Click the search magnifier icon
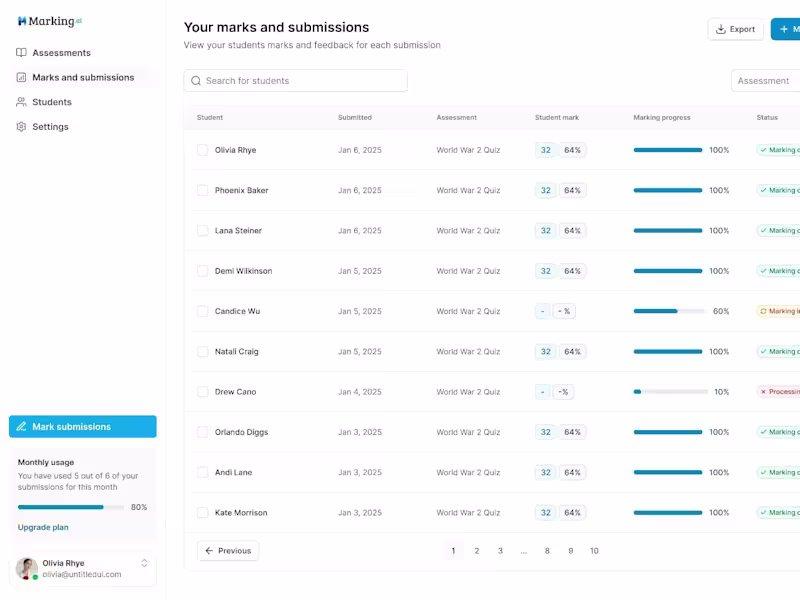This screenshot has height=600, width=800. (196, 81)
